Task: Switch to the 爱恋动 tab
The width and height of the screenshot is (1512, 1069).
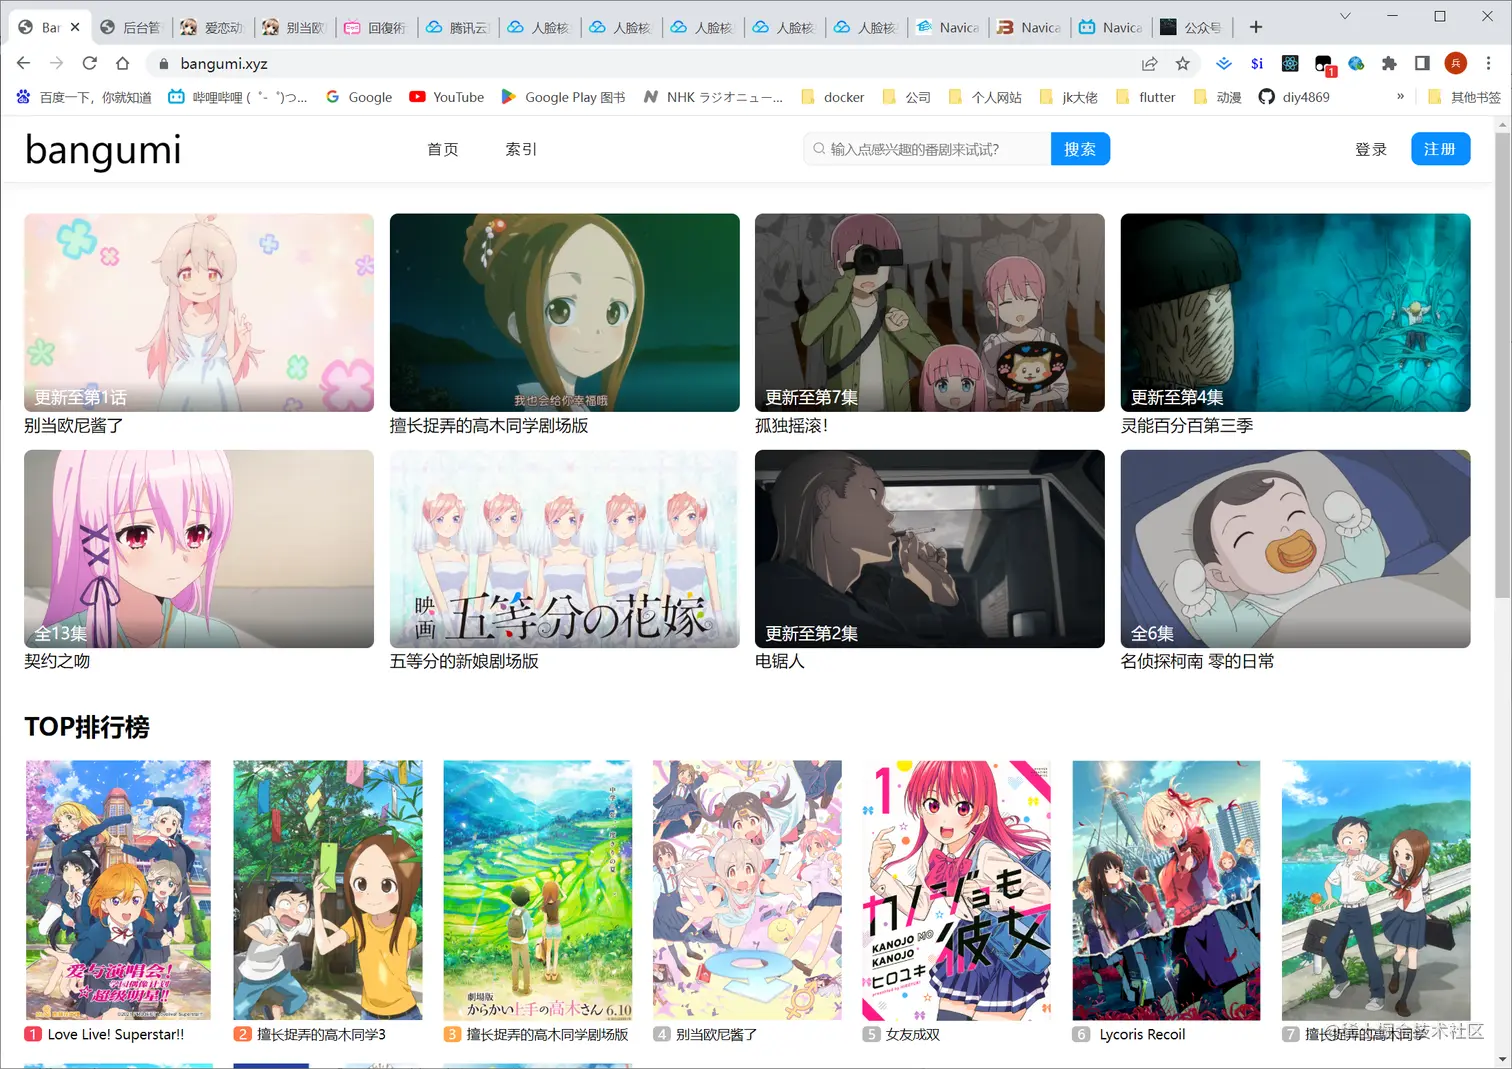Action: pyautogui.click(x=212, y=27)
